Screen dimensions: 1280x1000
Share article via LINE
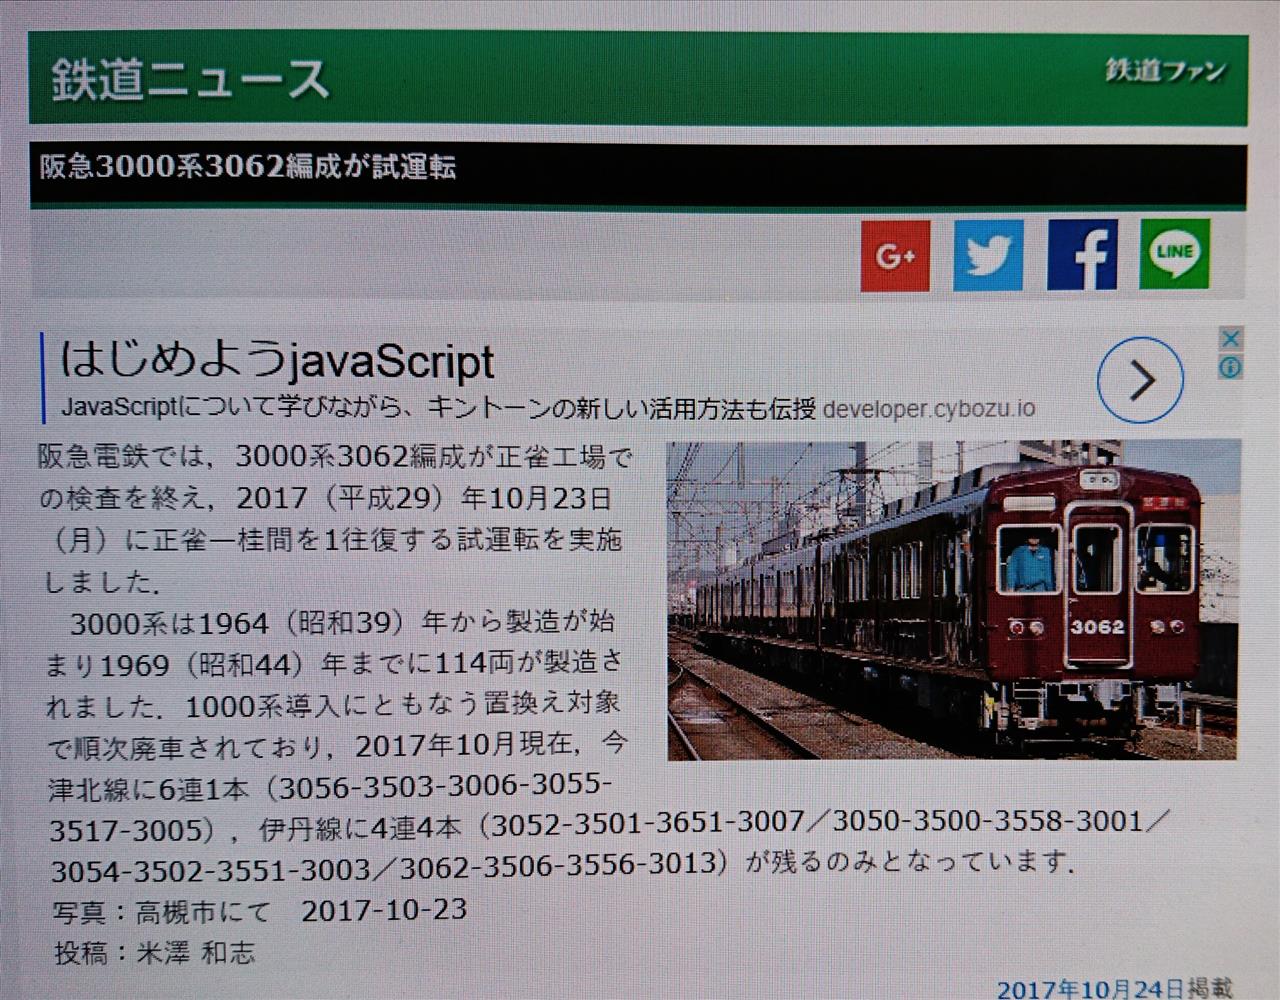1175,254
